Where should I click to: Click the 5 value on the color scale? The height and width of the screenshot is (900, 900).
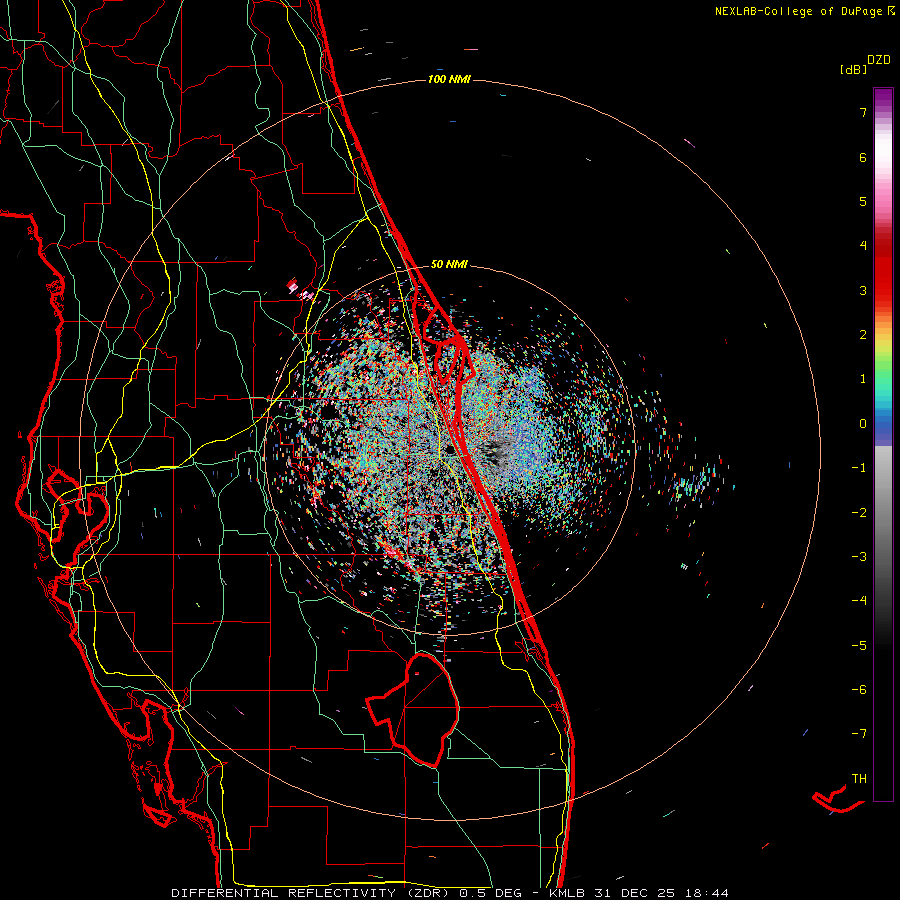tap(863, 201)
